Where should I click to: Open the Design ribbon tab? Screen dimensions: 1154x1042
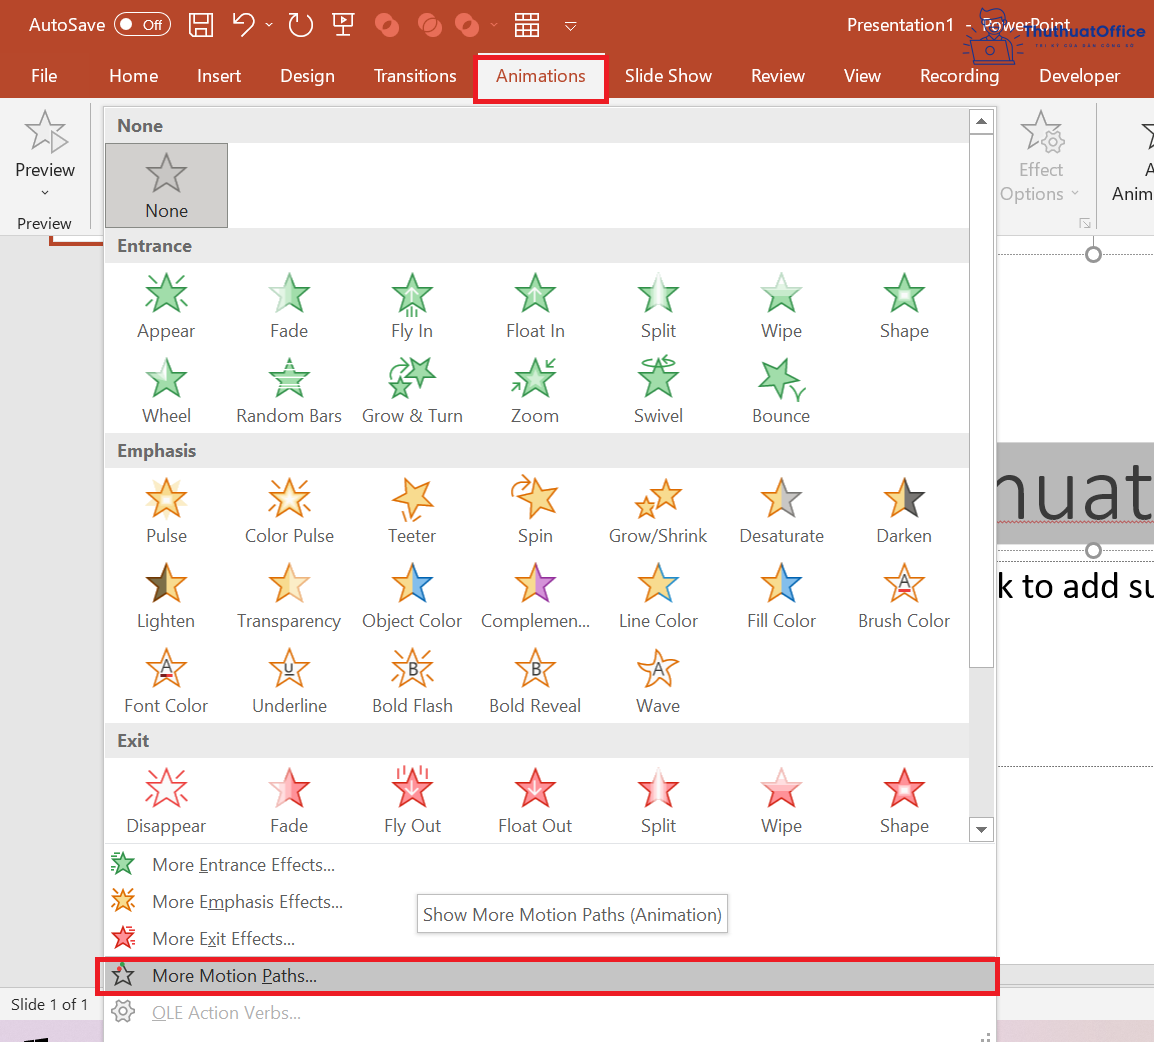(307, 75)
